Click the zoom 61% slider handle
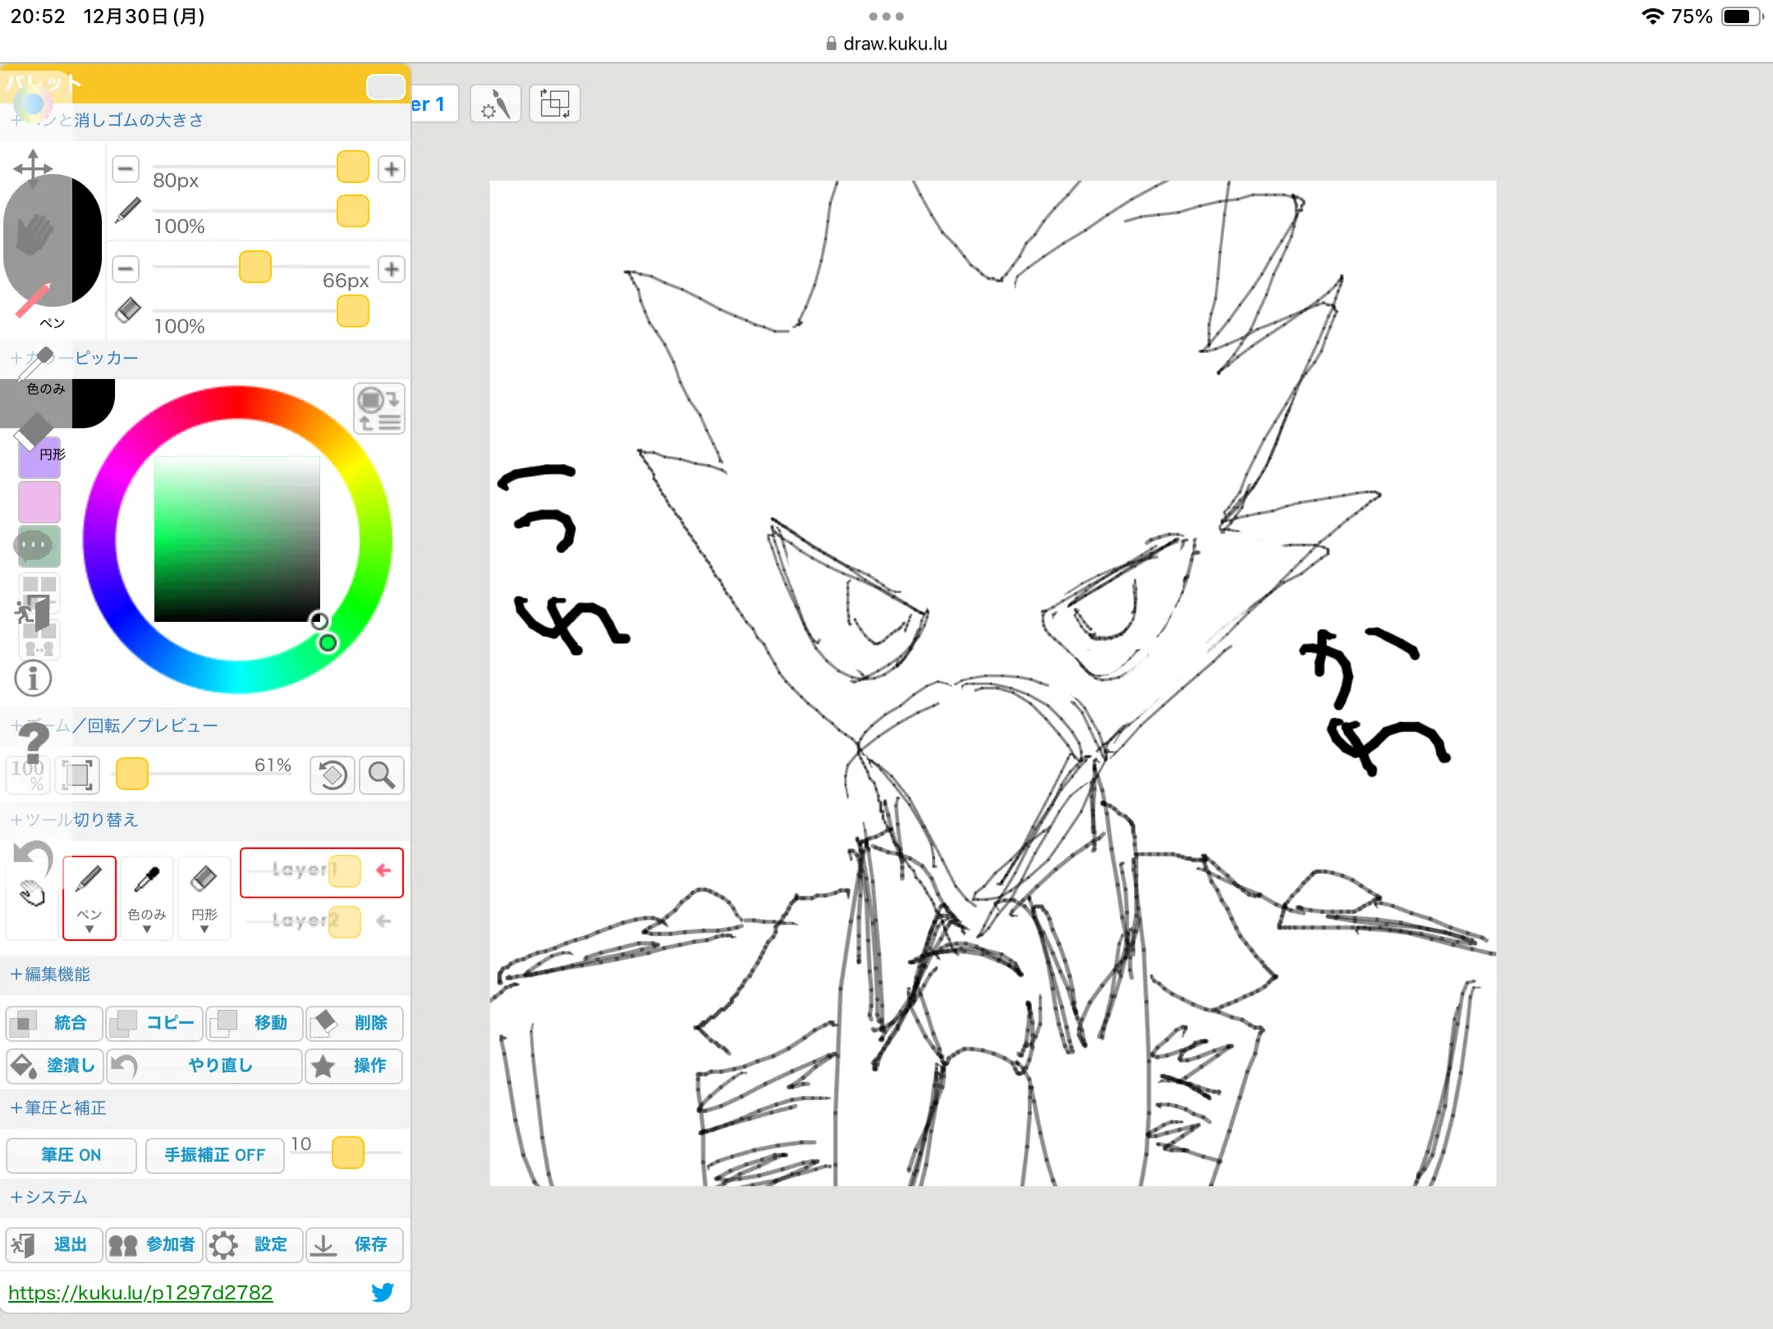This screenshot has height=1329, width=1773. 132,773
